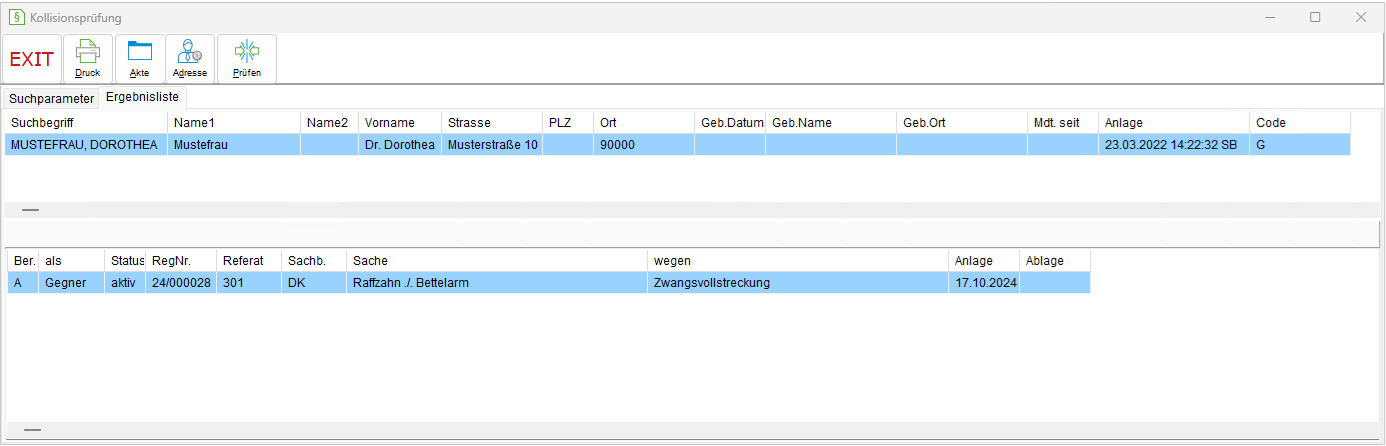Click the Geb.Ort column header
Screen dimensions: 1386x446
click(962, 123)
